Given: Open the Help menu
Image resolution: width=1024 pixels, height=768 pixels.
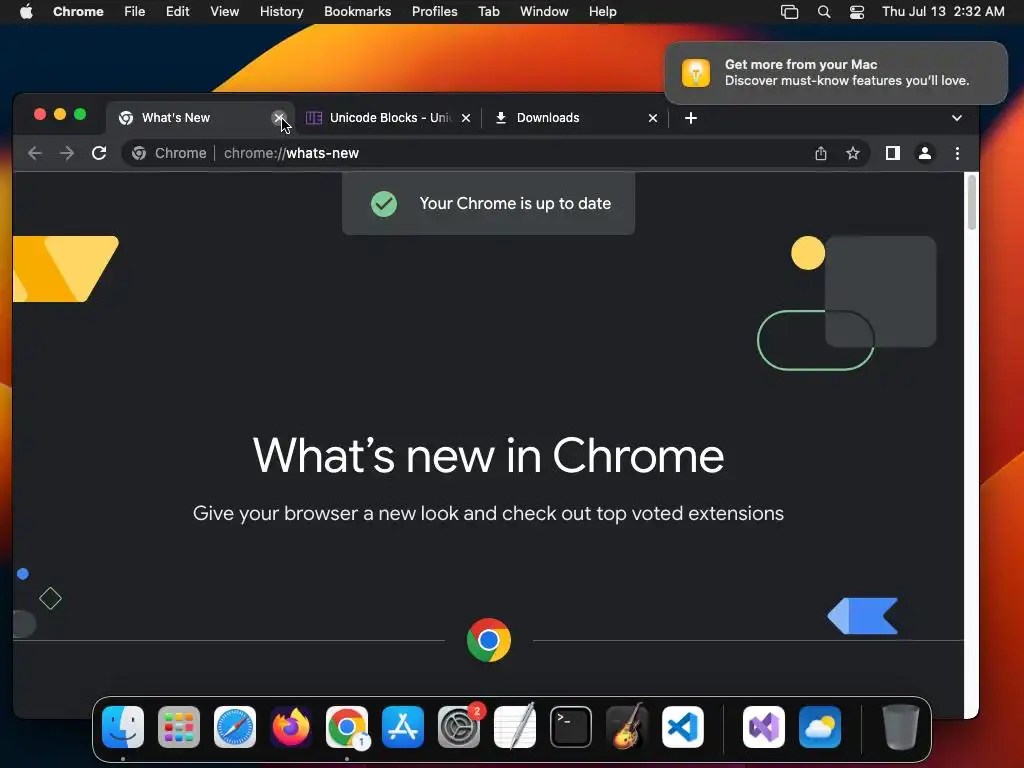Looking at the screenshot, I should 602,11.
